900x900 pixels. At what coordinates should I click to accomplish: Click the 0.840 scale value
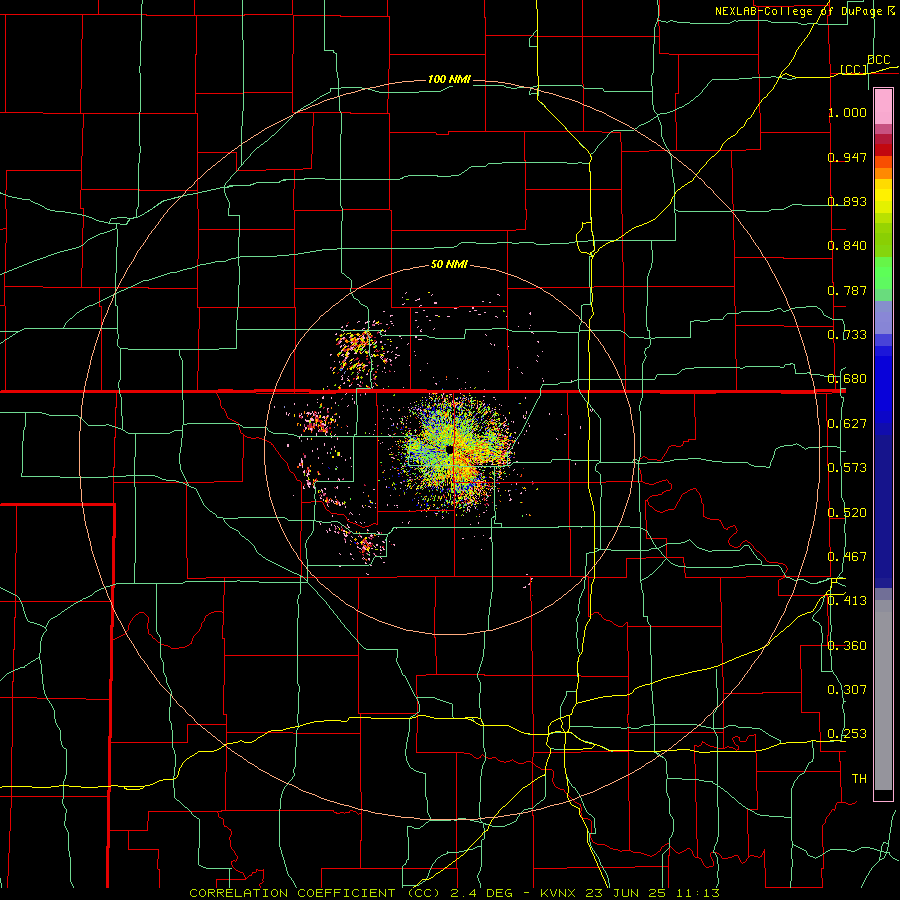847,246
